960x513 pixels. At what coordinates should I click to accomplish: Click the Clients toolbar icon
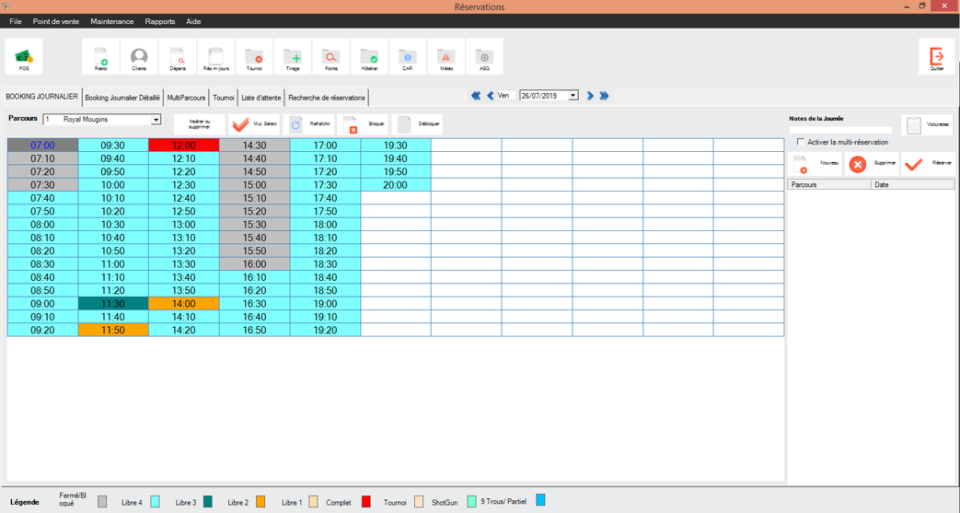click(139, 57)
